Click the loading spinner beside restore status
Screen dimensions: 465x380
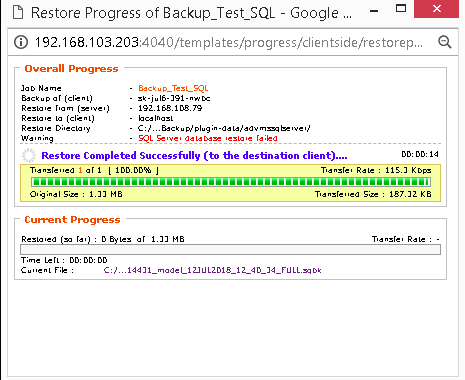[29, 155]
